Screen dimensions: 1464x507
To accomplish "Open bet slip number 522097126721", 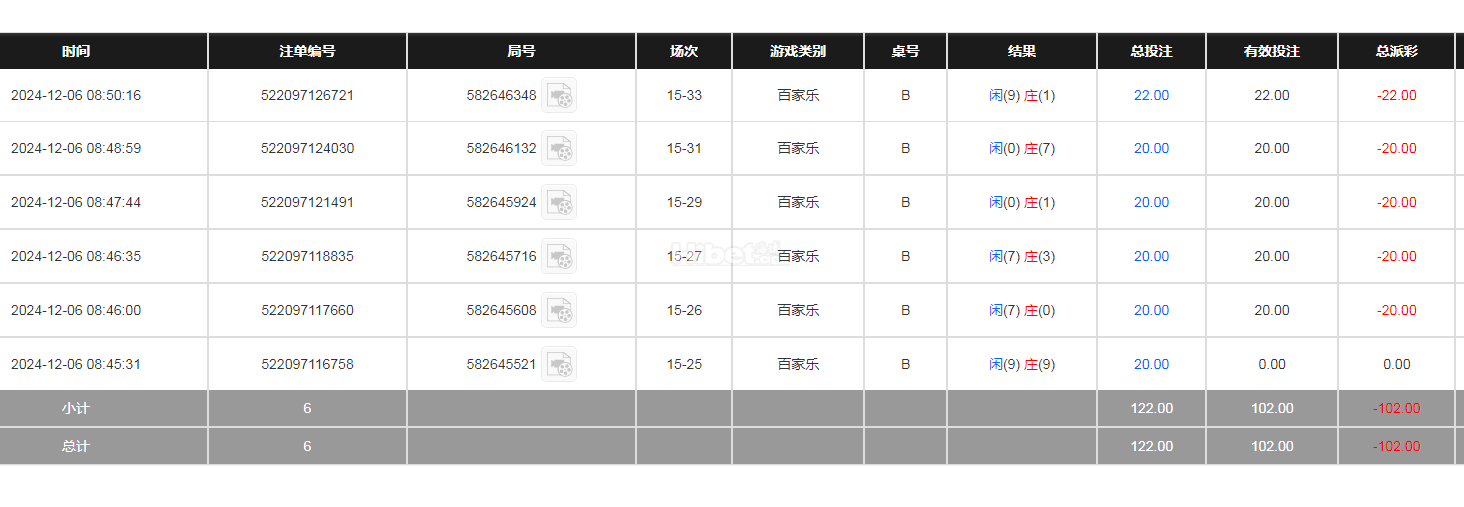I will pos(307,96).
